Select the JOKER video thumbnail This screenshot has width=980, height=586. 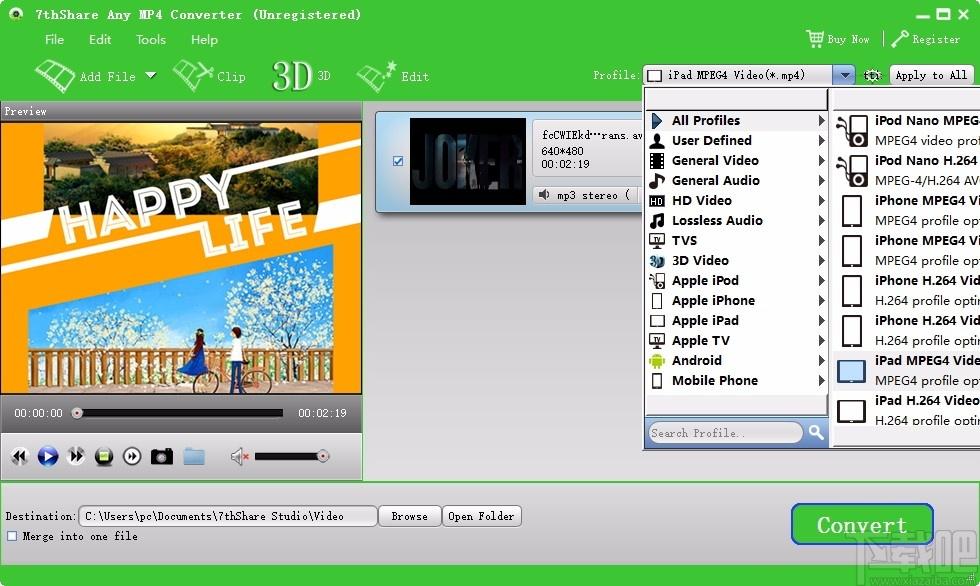(468, 161)
